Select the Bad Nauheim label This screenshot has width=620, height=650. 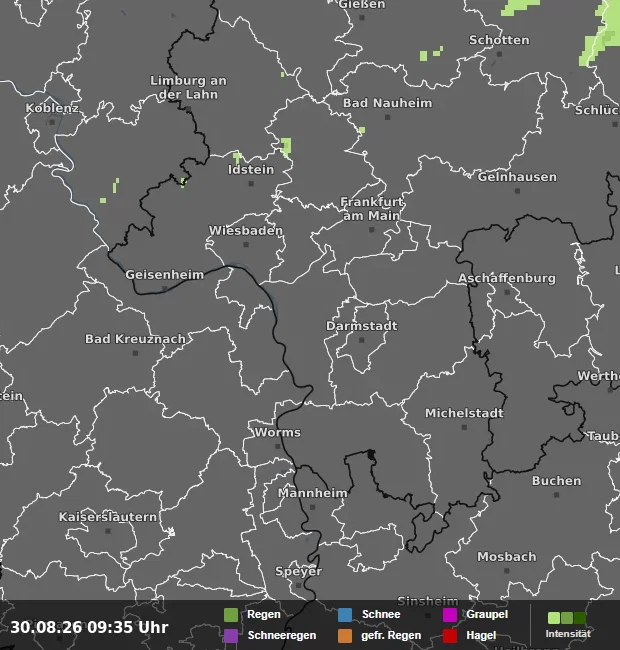388,103
